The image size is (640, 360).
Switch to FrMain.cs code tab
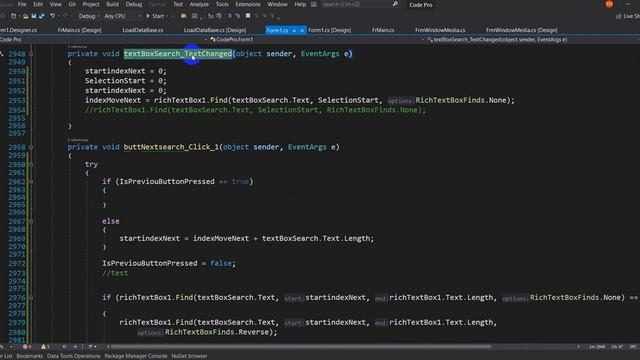[x=383, y=30]
